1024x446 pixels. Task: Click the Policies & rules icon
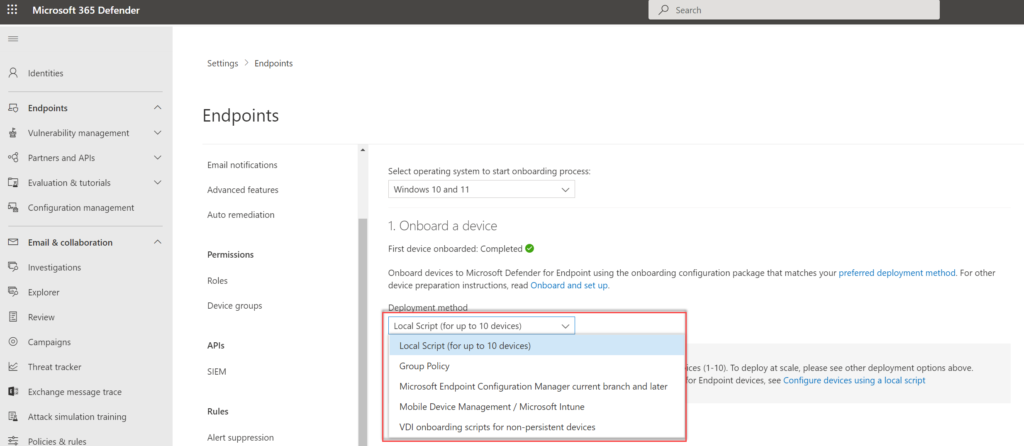click(12, 441)
